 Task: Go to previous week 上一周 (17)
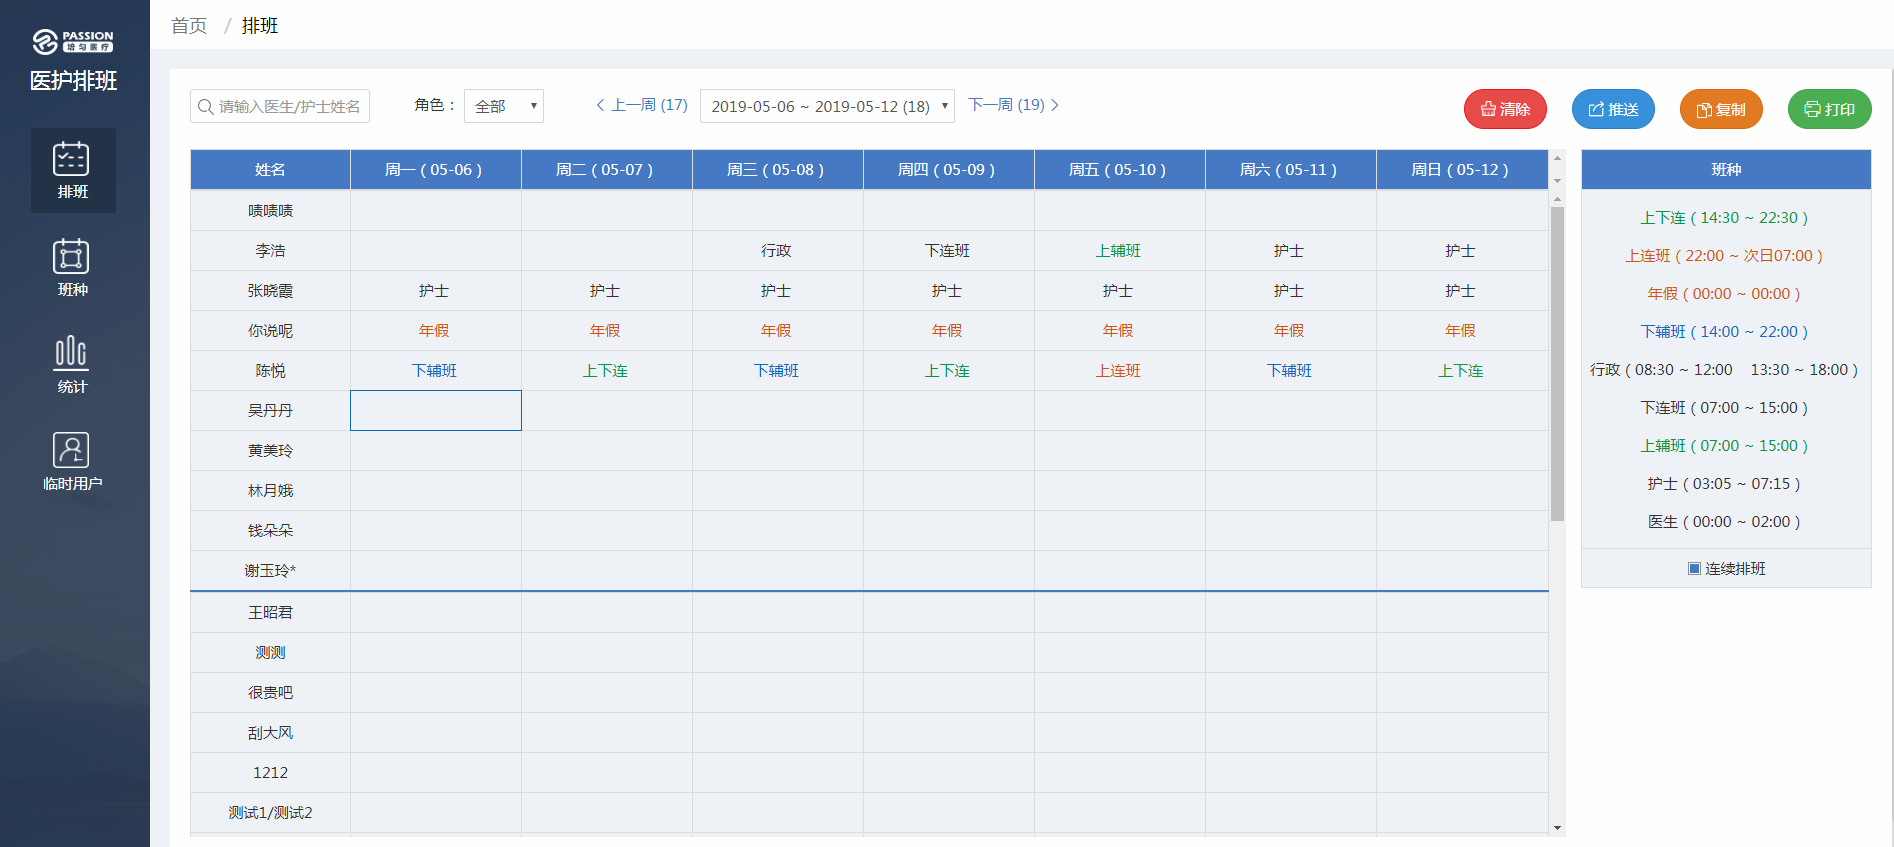(642, 105)
